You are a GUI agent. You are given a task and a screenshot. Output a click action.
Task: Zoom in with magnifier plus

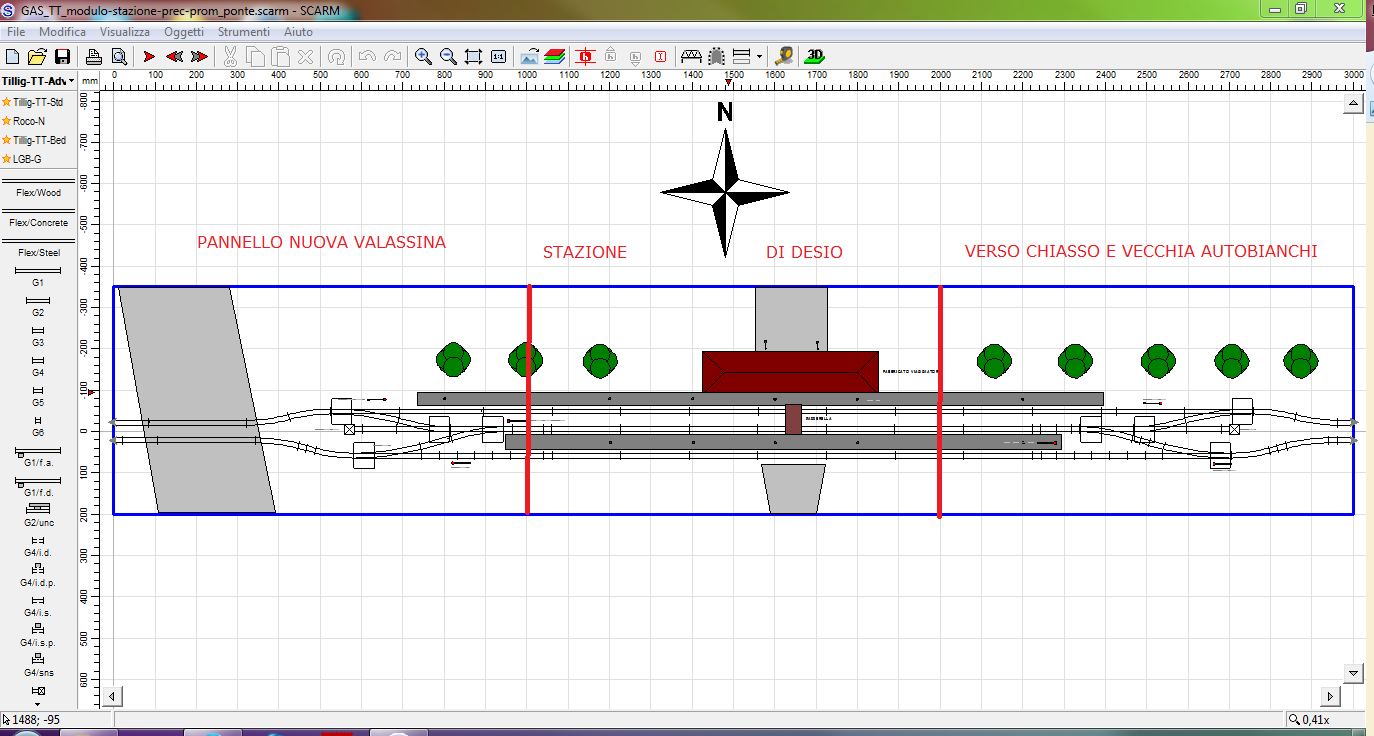click(x=423, y=56)
